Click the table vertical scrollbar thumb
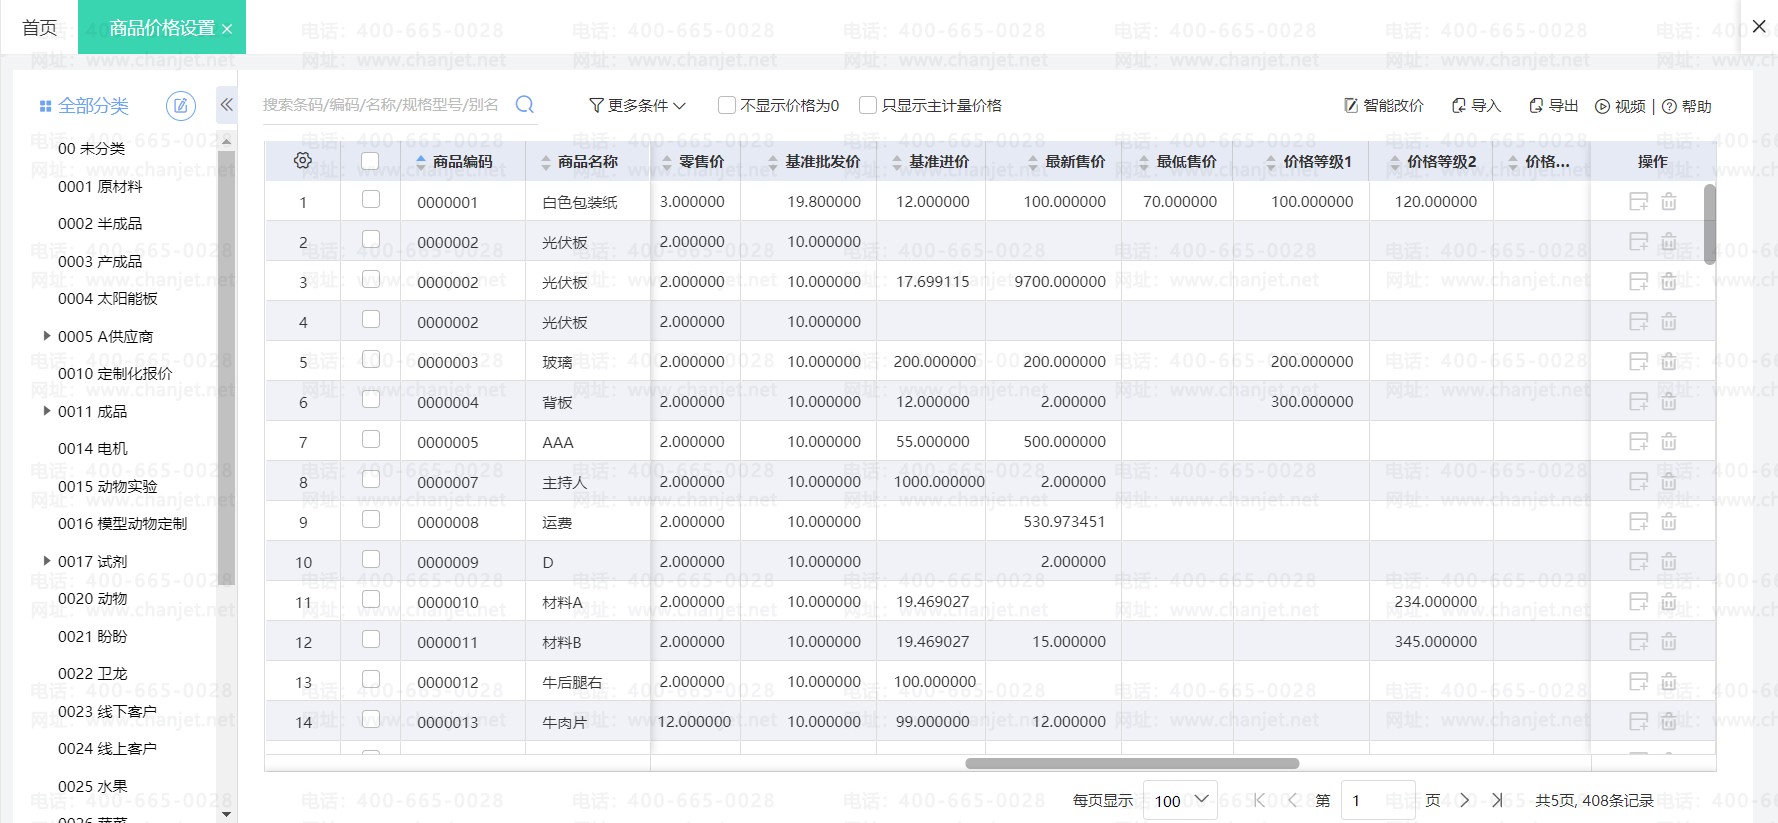This screenshot has height=823, width=1778. (x=1710, y=224)
